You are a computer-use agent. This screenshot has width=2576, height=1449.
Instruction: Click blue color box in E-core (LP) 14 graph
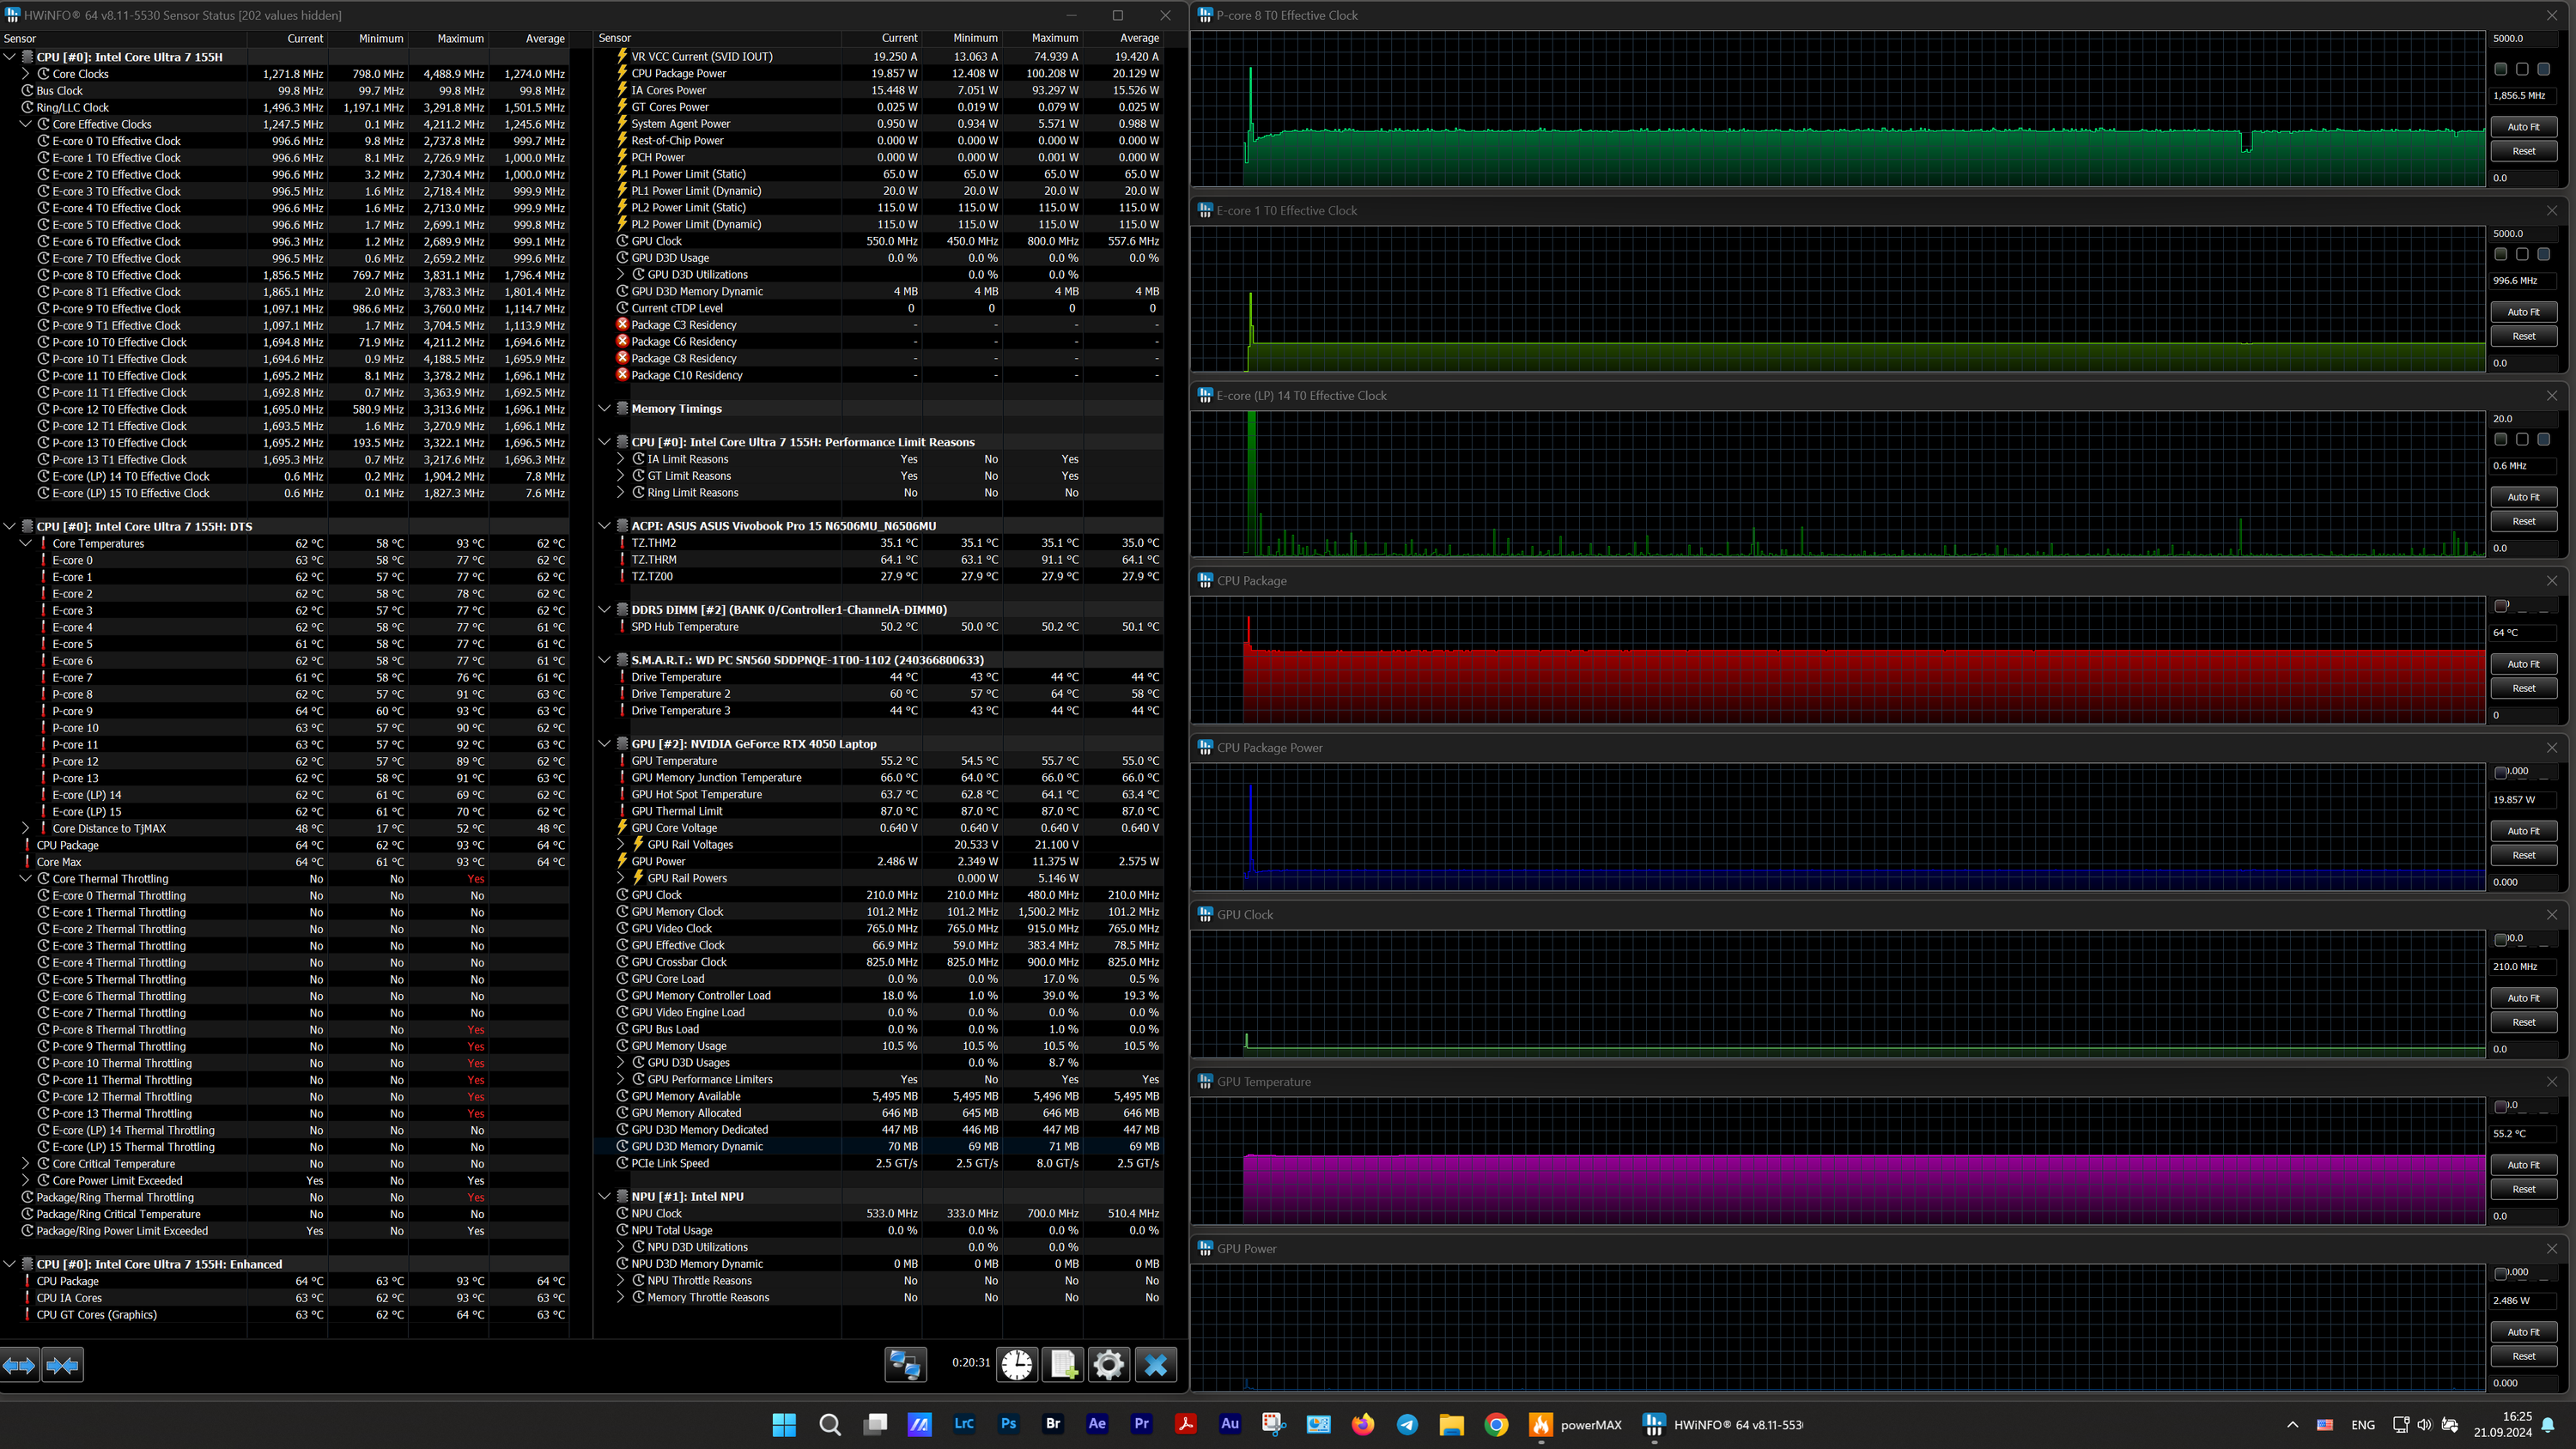point(2543,439)
